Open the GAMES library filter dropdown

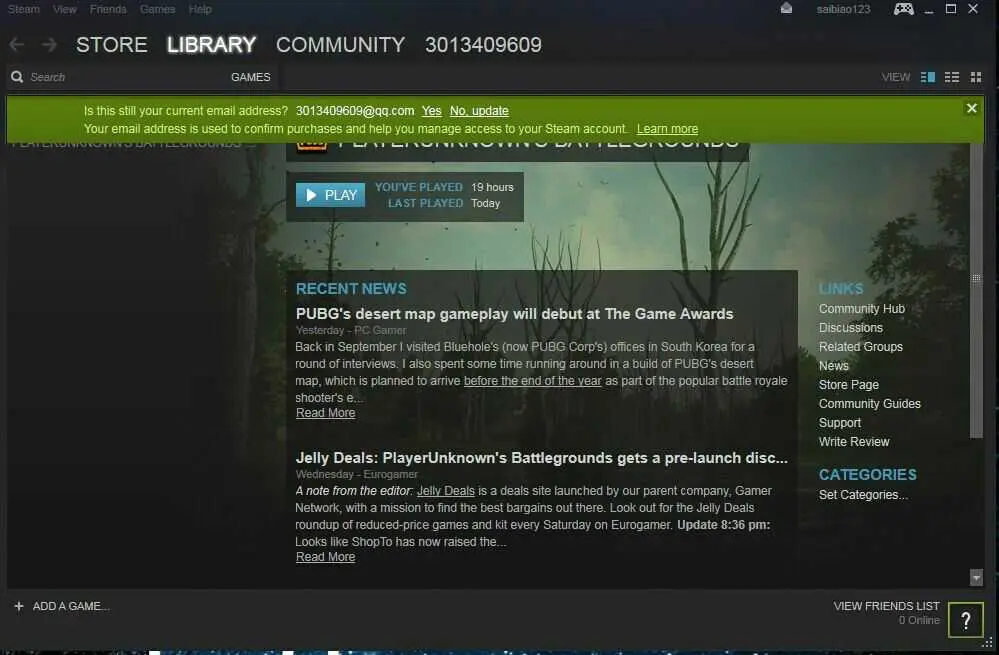tap(250, 77)
